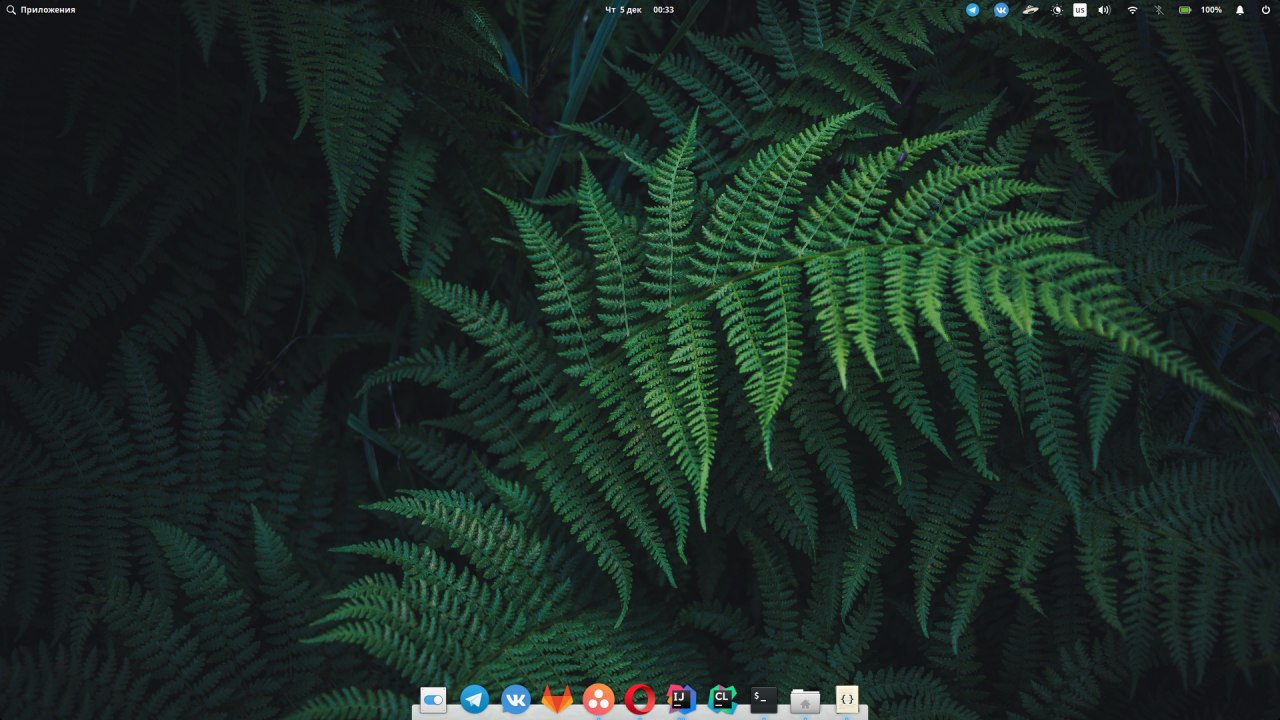This screenshot has width=1280, height=720.
Task: Open the sound volume indicator
Action: click(1104, 10)
